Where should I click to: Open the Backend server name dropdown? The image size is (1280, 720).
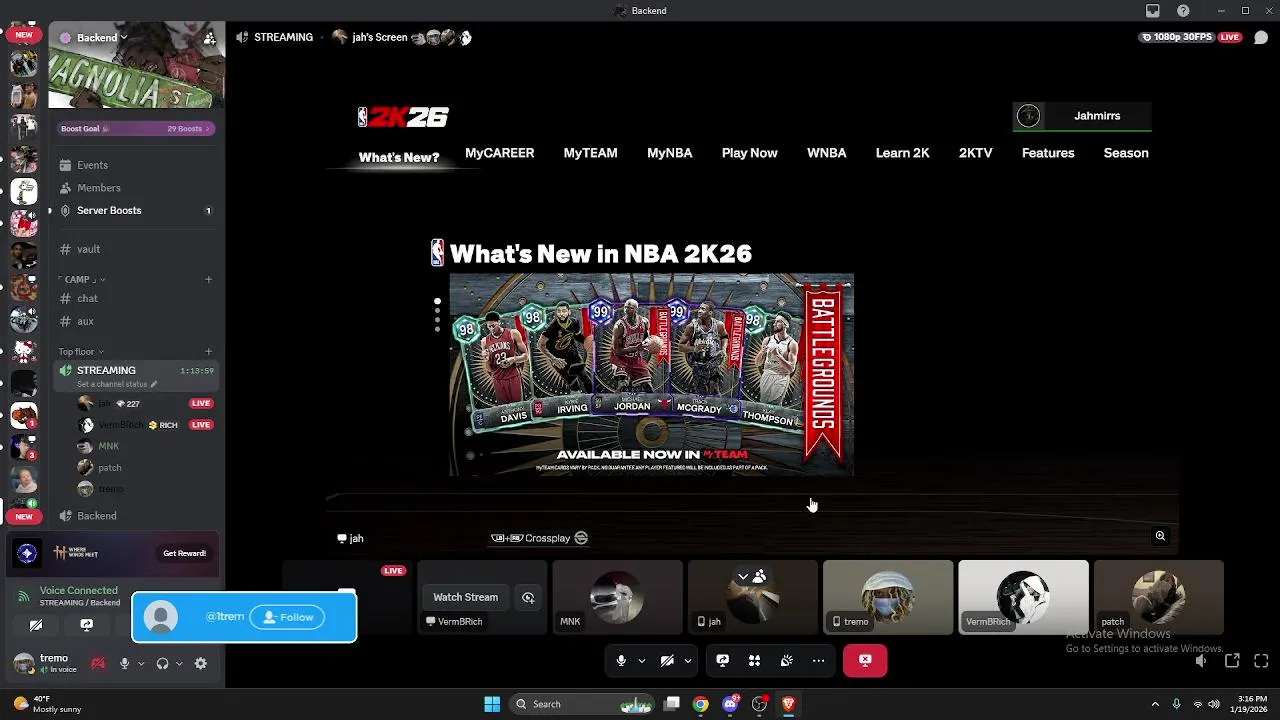point(102,38)
